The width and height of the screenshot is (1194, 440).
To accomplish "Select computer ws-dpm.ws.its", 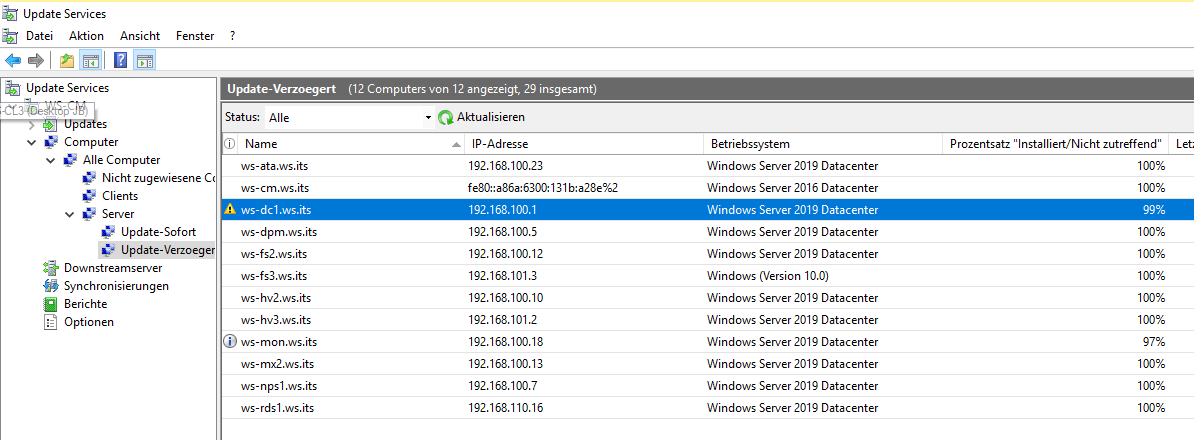I will [x=279, y=232].
